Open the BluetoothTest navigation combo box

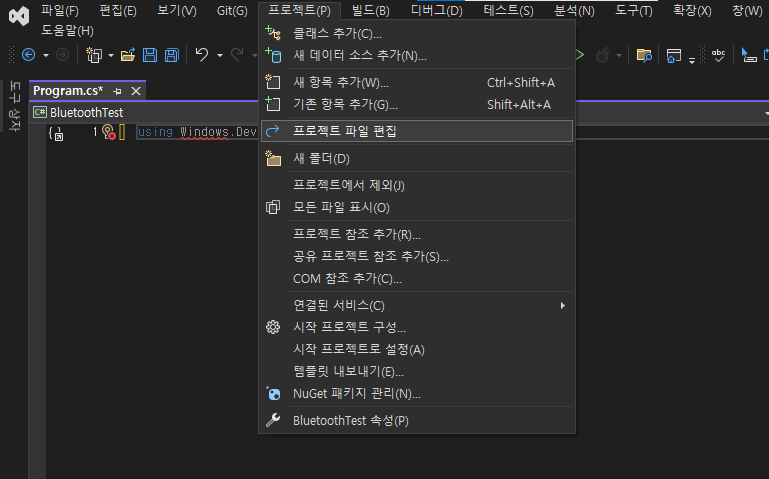[399, 112]
